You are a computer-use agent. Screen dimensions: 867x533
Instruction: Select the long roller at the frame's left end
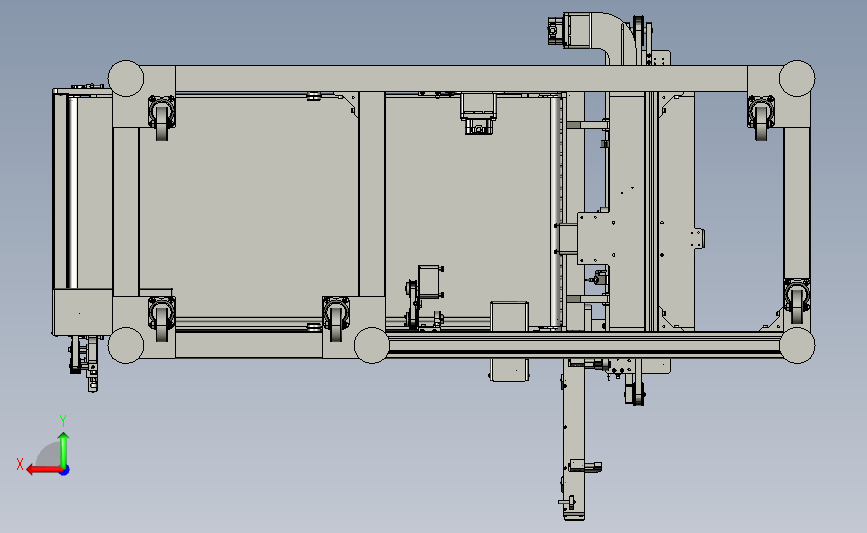[72, 191]
